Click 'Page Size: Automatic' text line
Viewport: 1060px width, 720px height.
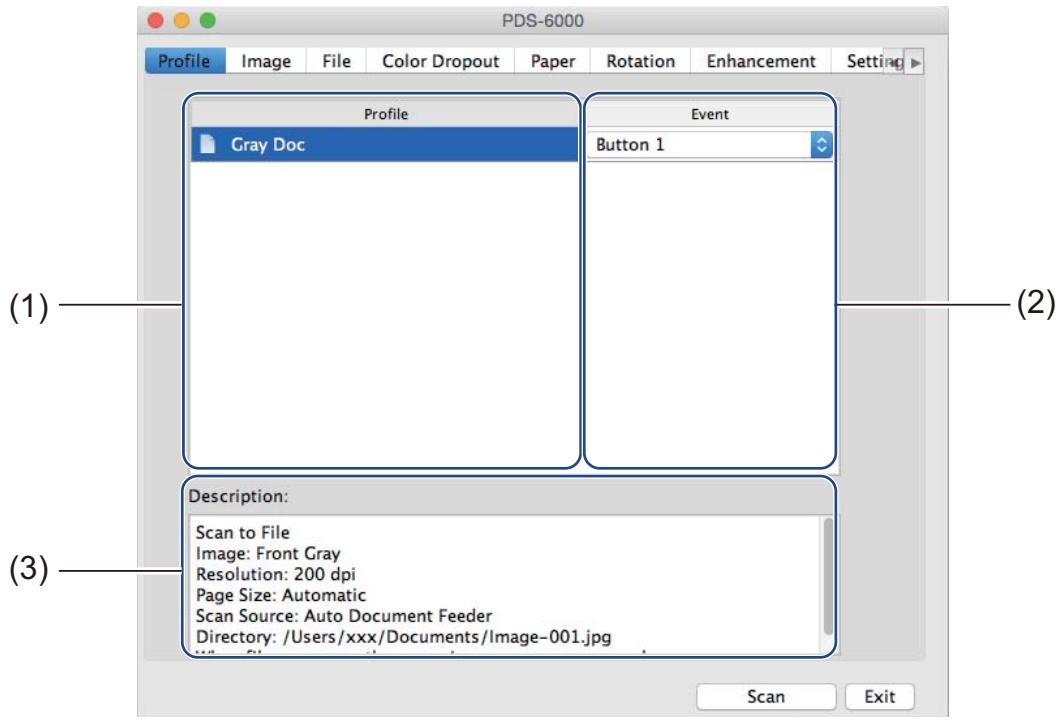point(281,595)
